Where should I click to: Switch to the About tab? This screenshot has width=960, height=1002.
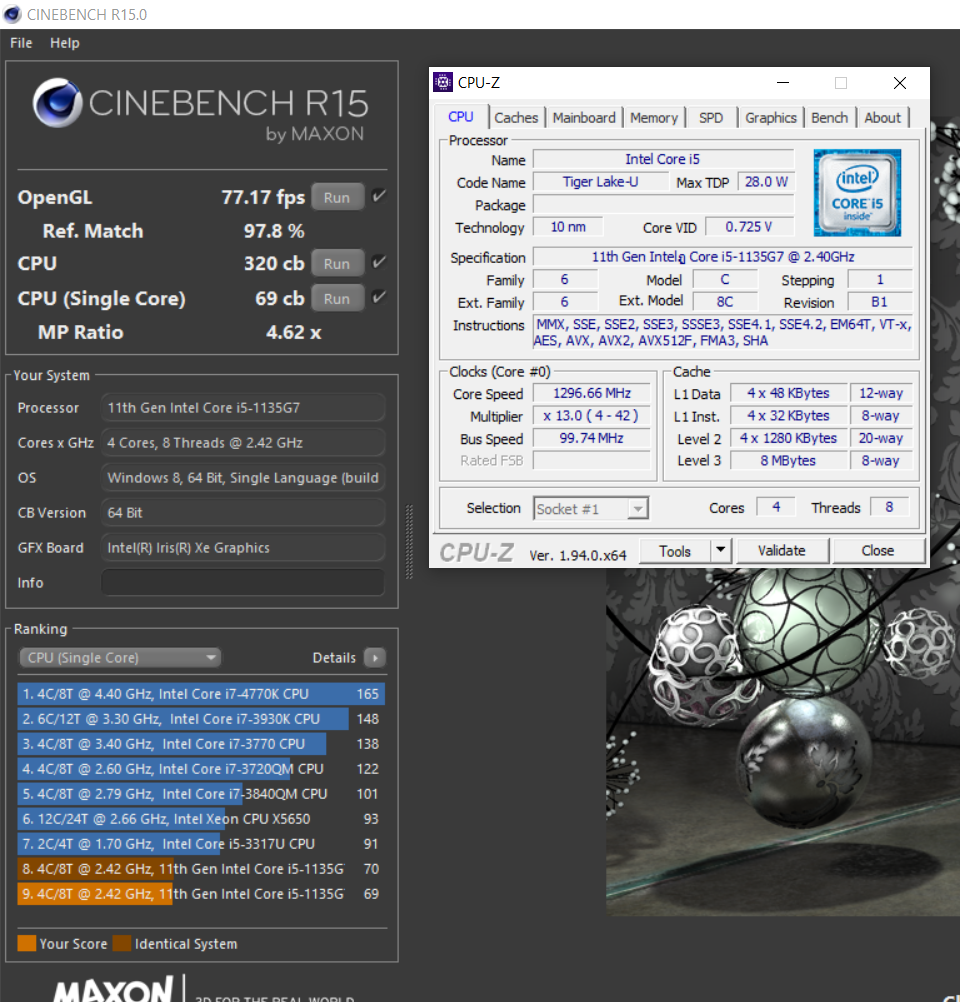tap(882, 118)
